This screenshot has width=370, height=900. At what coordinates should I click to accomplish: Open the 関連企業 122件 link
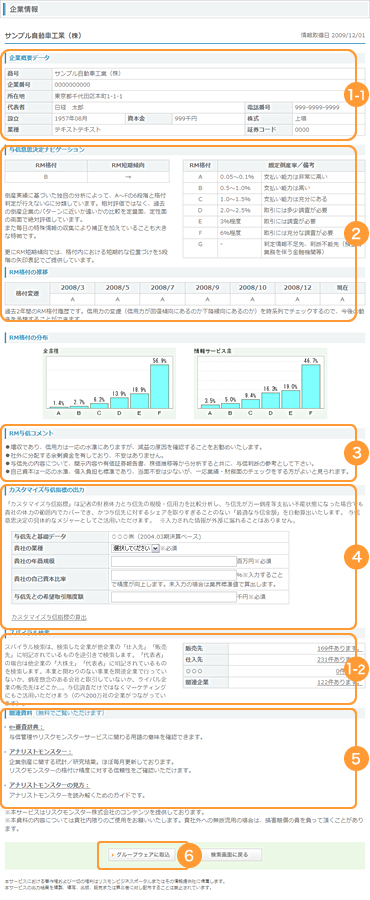pos(341,683)
